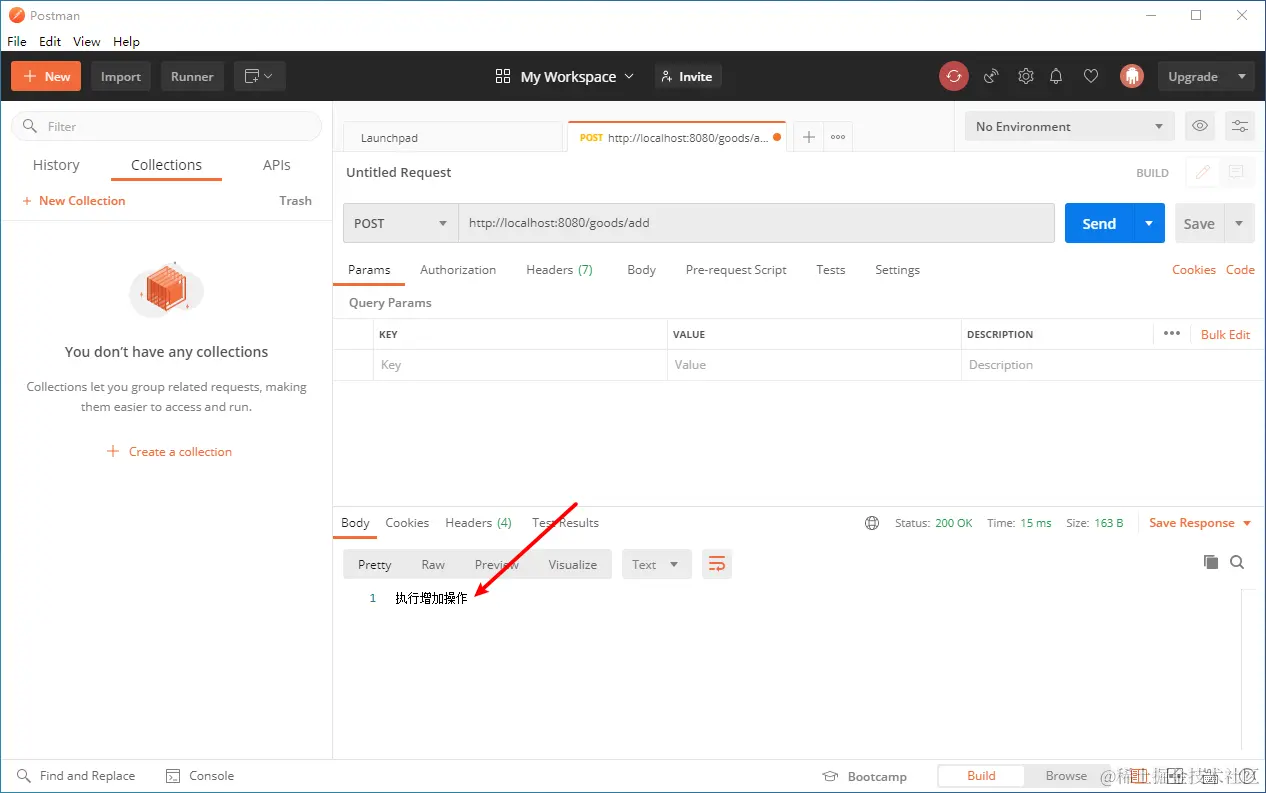The image size is (1266, 793).
Task: Expand the Save button dropdown arrow
Action: [1240, 223]
